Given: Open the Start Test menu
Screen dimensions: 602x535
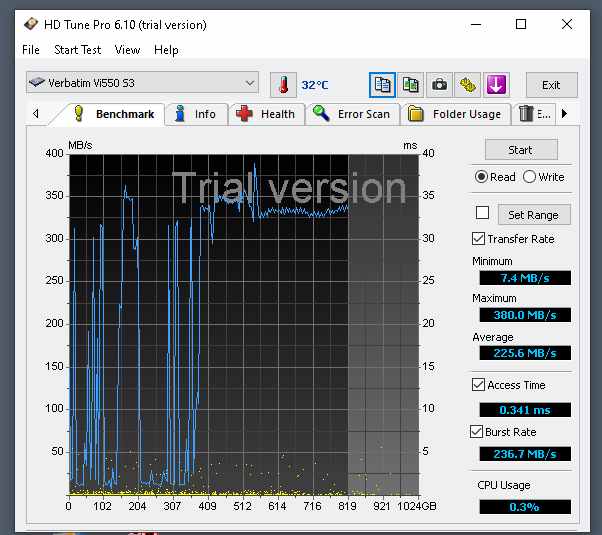Looking at the screenshot, I should coord(77,50).
